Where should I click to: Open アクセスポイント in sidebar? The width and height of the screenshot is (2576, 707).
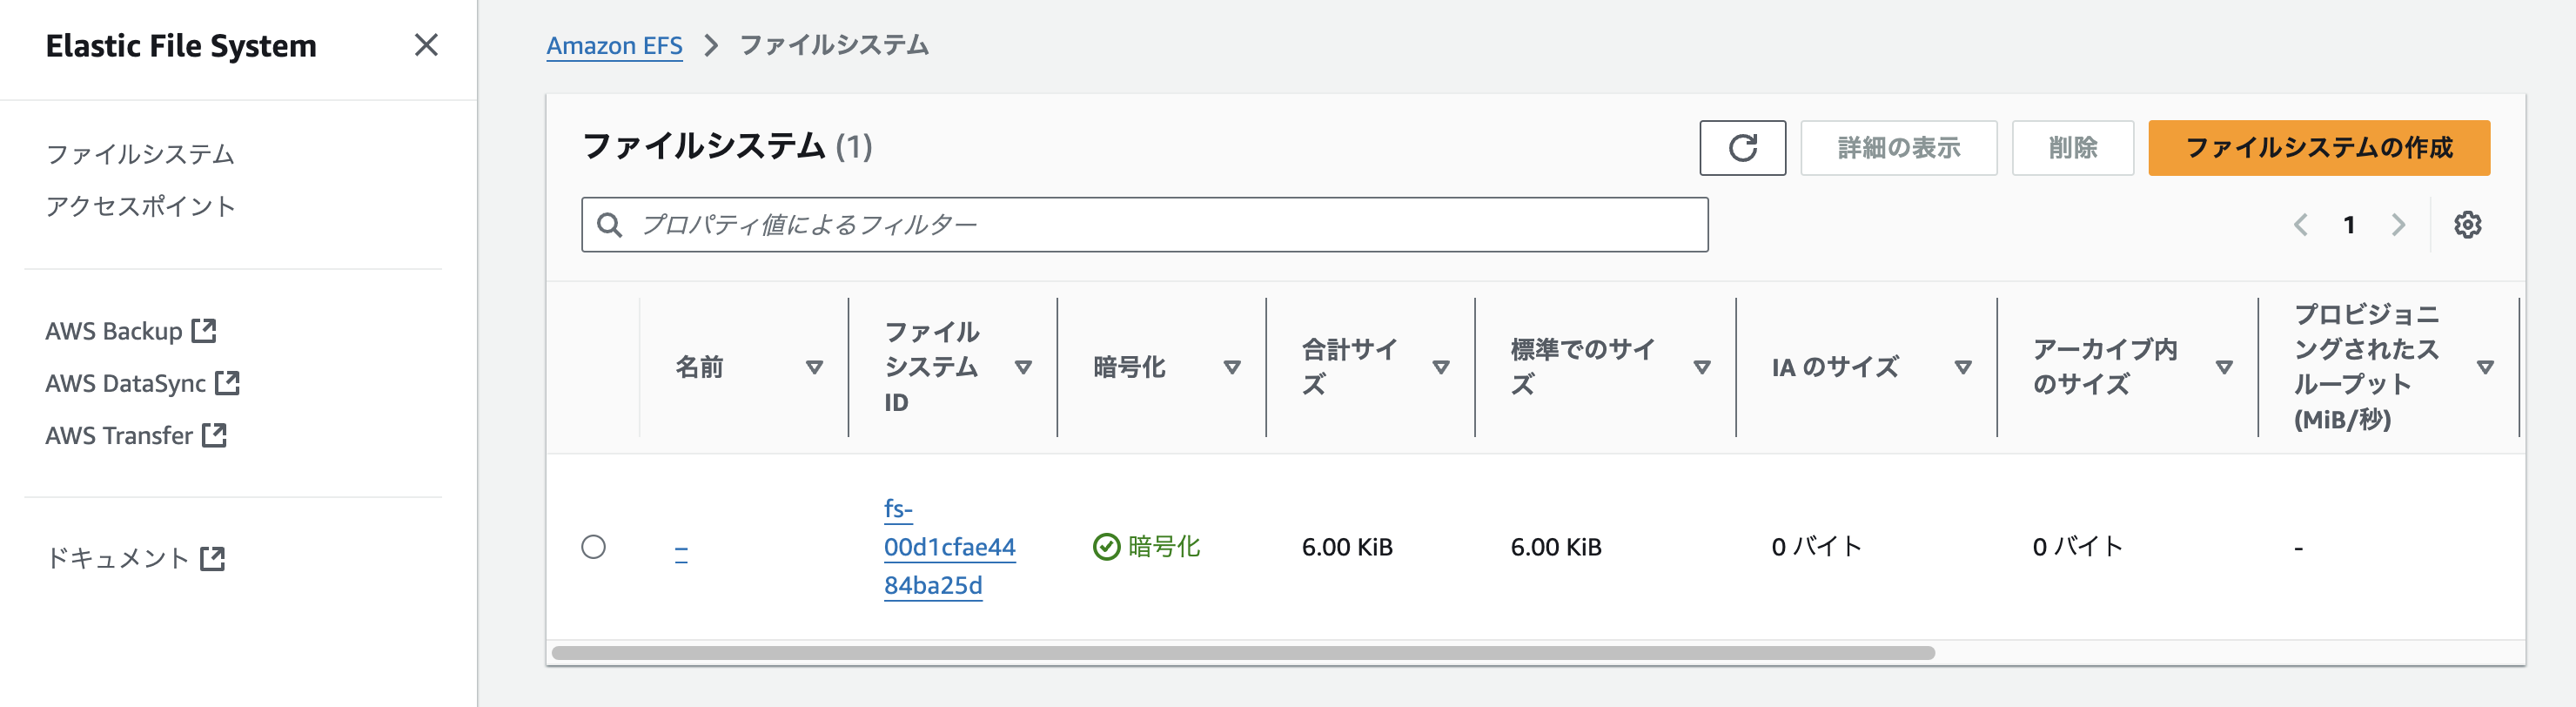pyautogui.click(x=140, y=206)
